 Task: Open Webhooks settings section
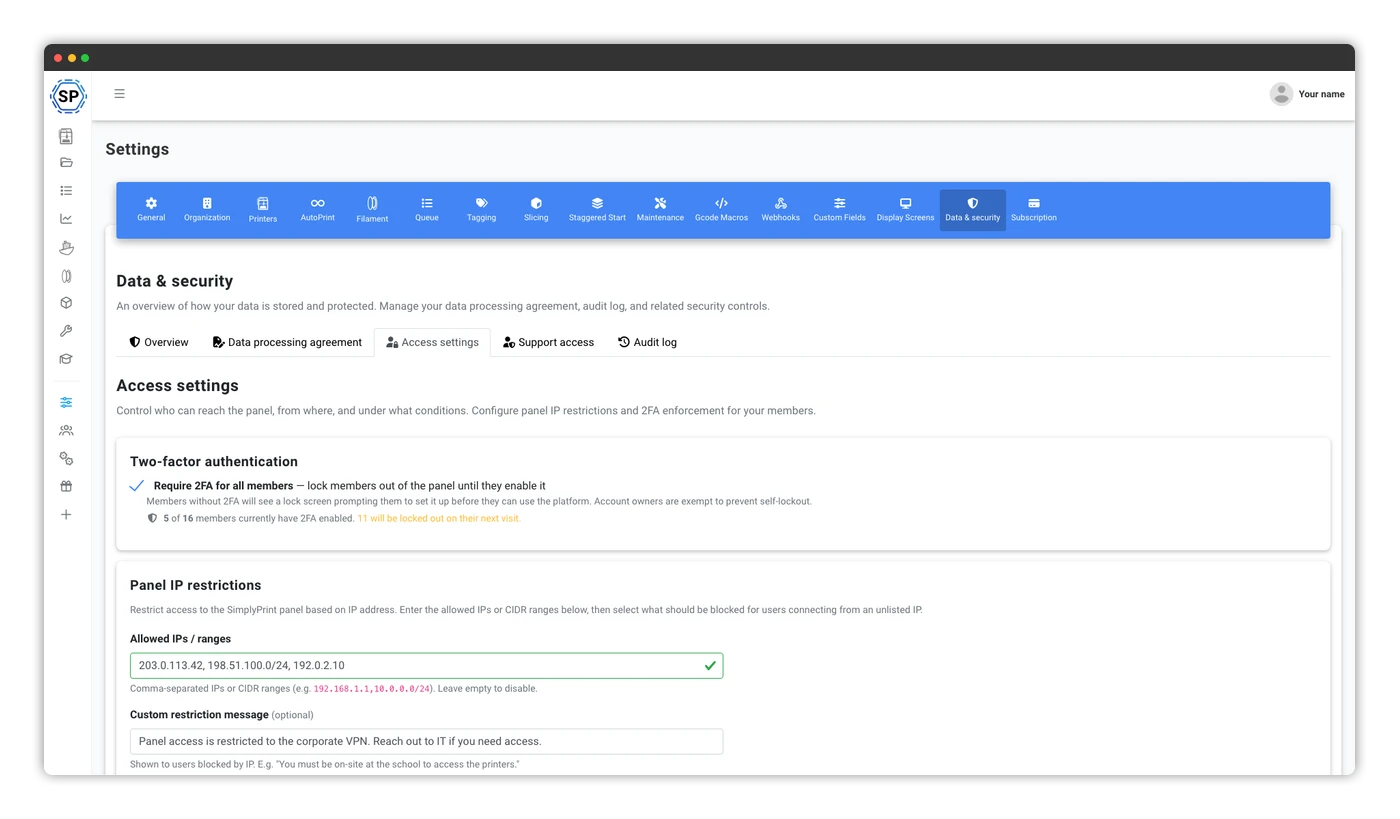pos(780,210)
